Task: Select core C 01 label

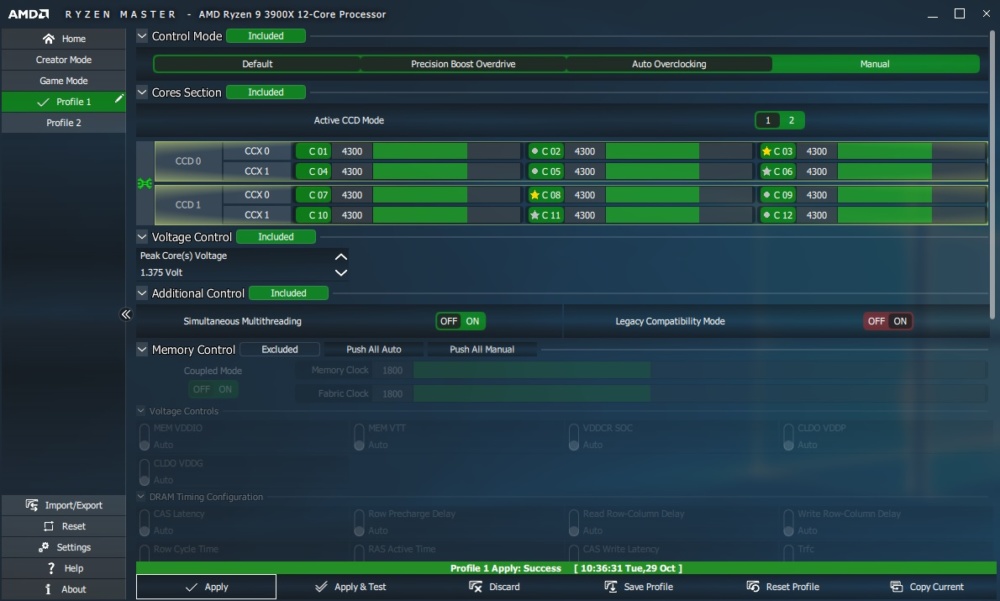Action: [313, 151]
